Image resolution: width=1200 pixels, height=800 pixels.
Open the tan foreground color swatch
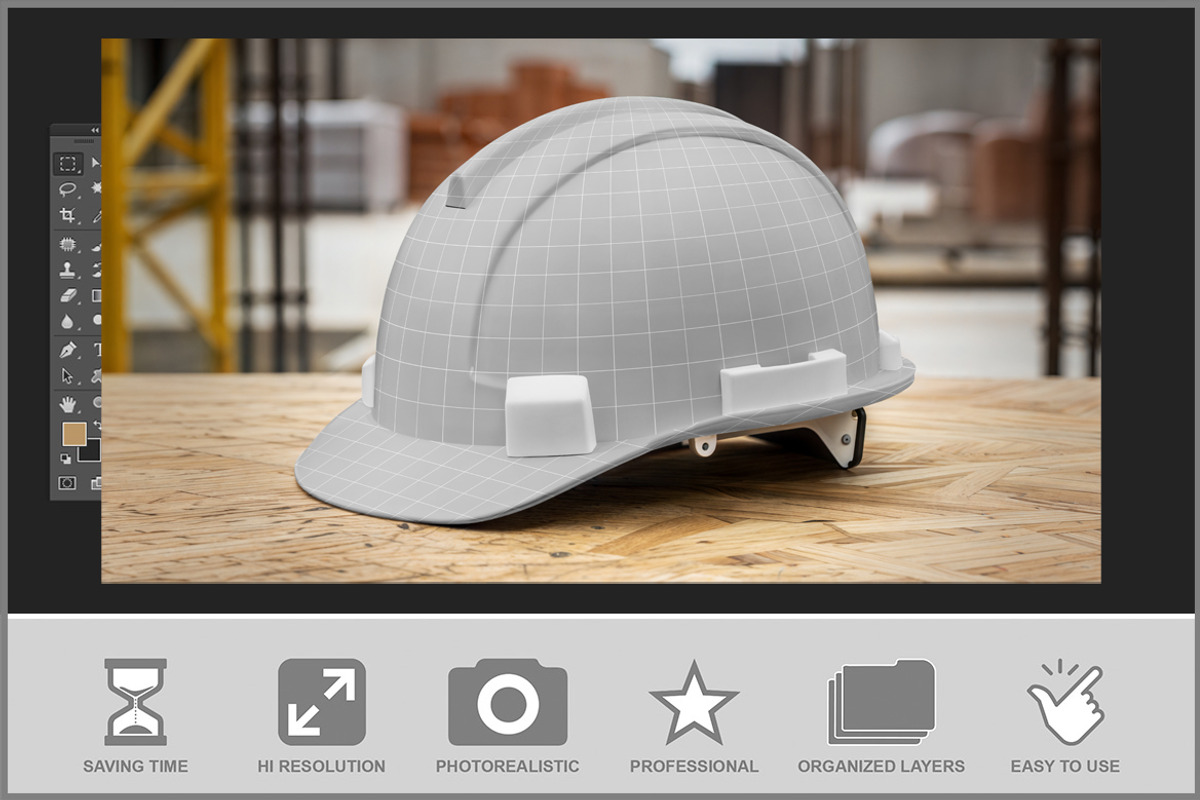(73, 433)
